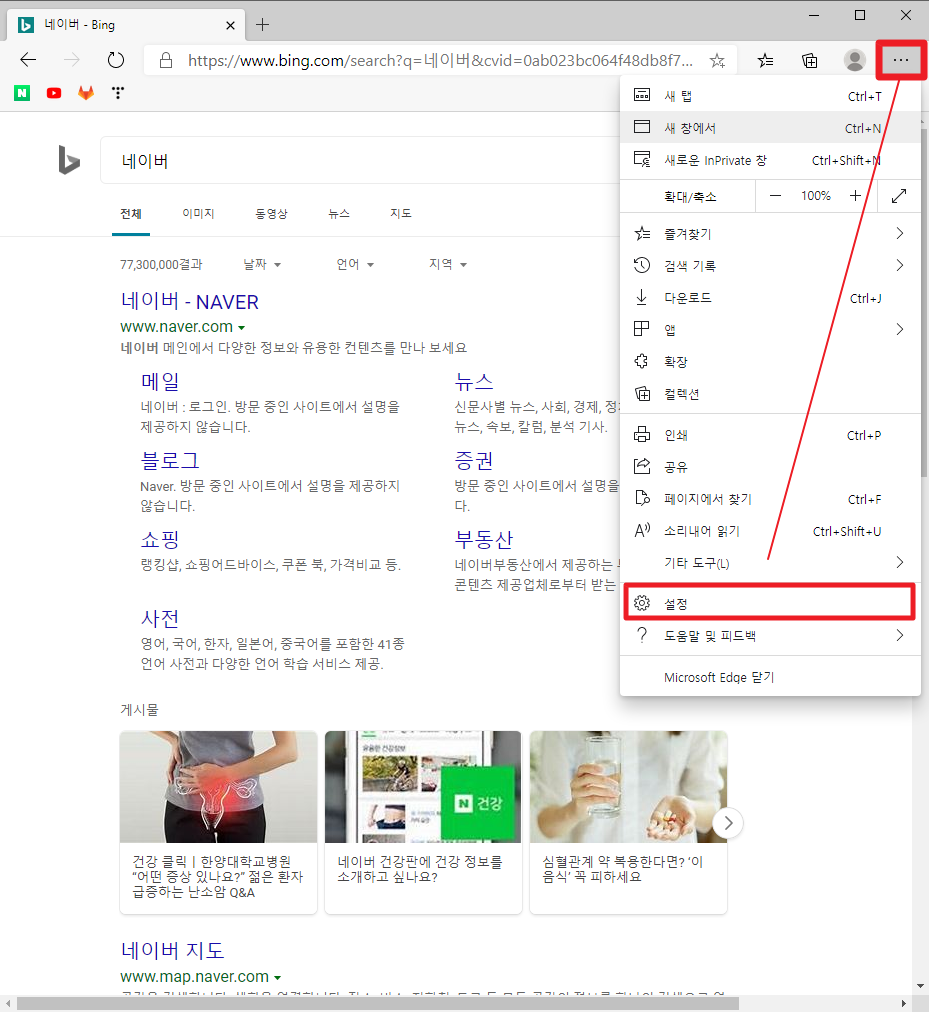The height and width of the screenshot is (1012, 929).
Task: Open 부동산 sublink
Action: coord(484,540)
